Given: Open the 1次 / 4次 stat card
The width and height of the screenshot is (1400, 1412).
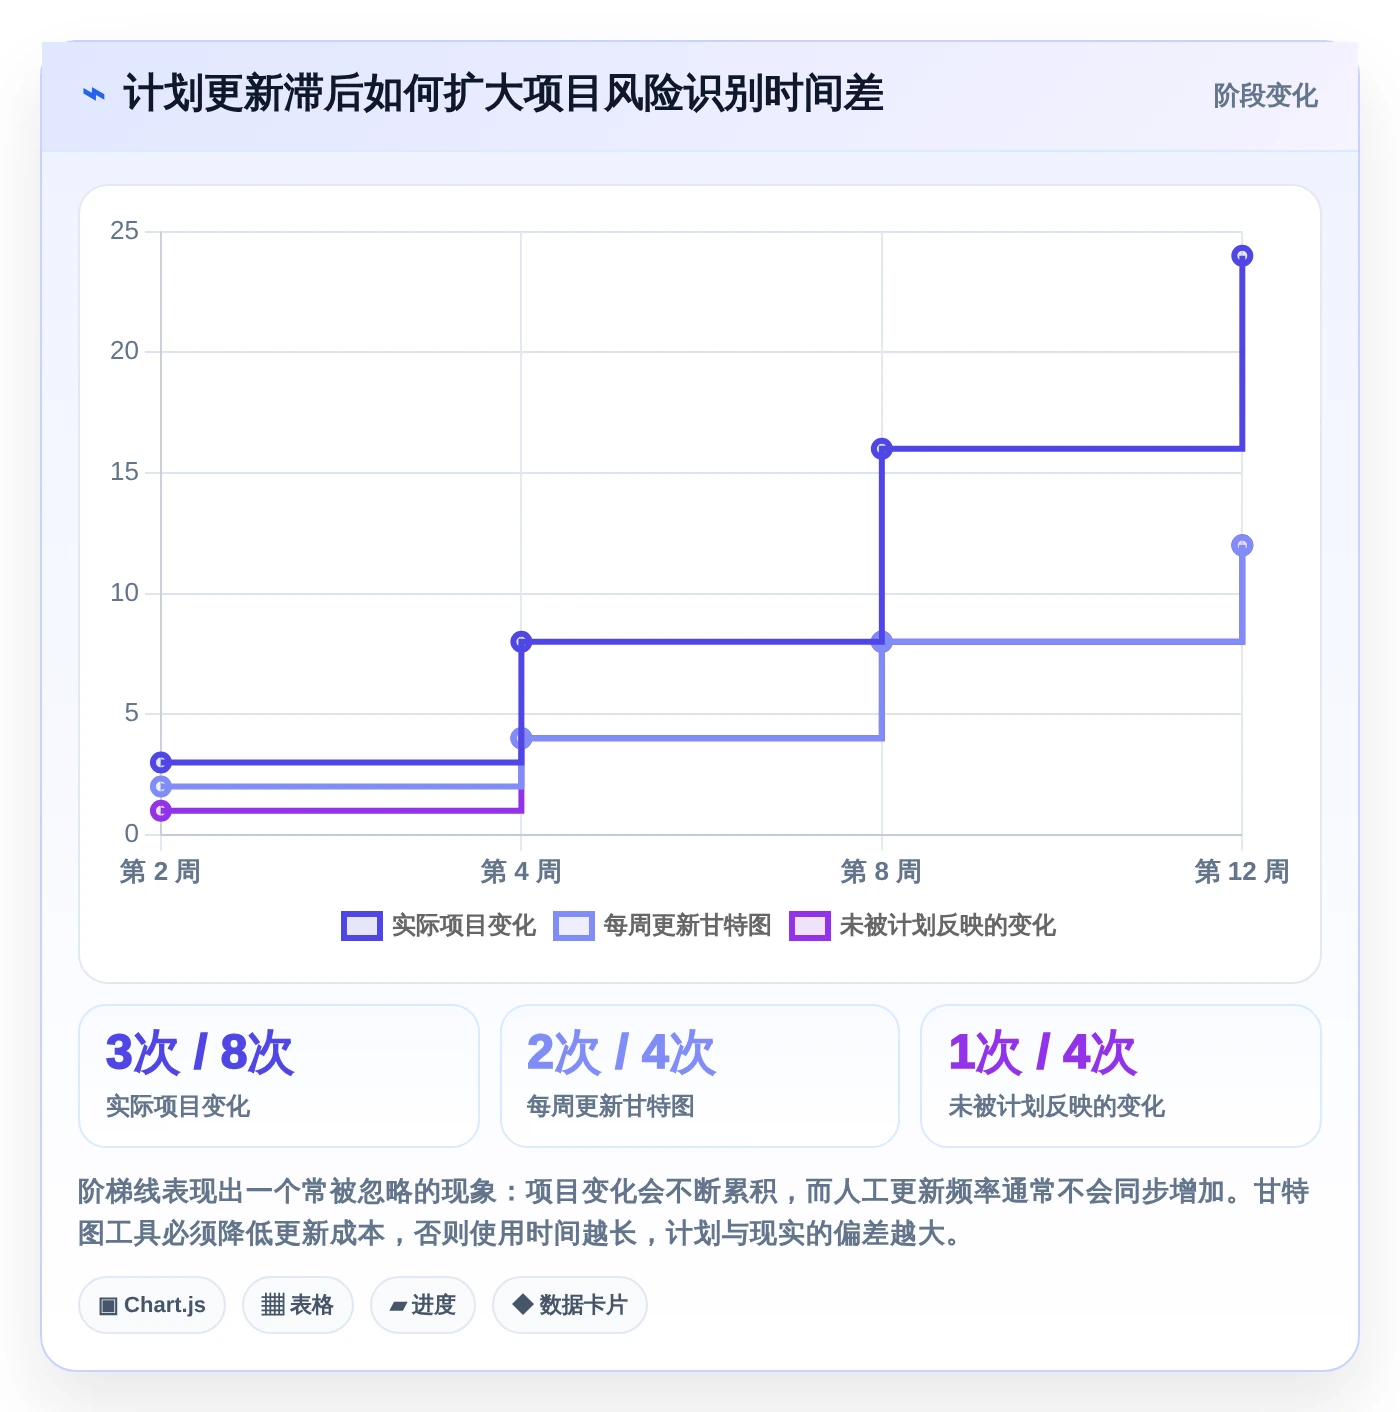Looking at the screenshot, I should click(x=1121, y=1076).
